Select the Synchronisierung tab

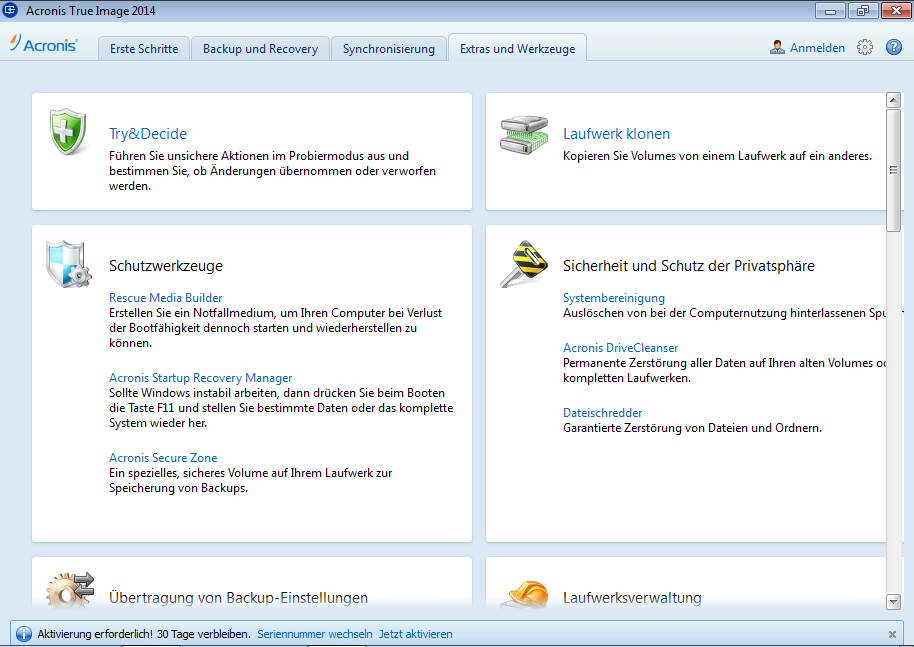point(388,48)
